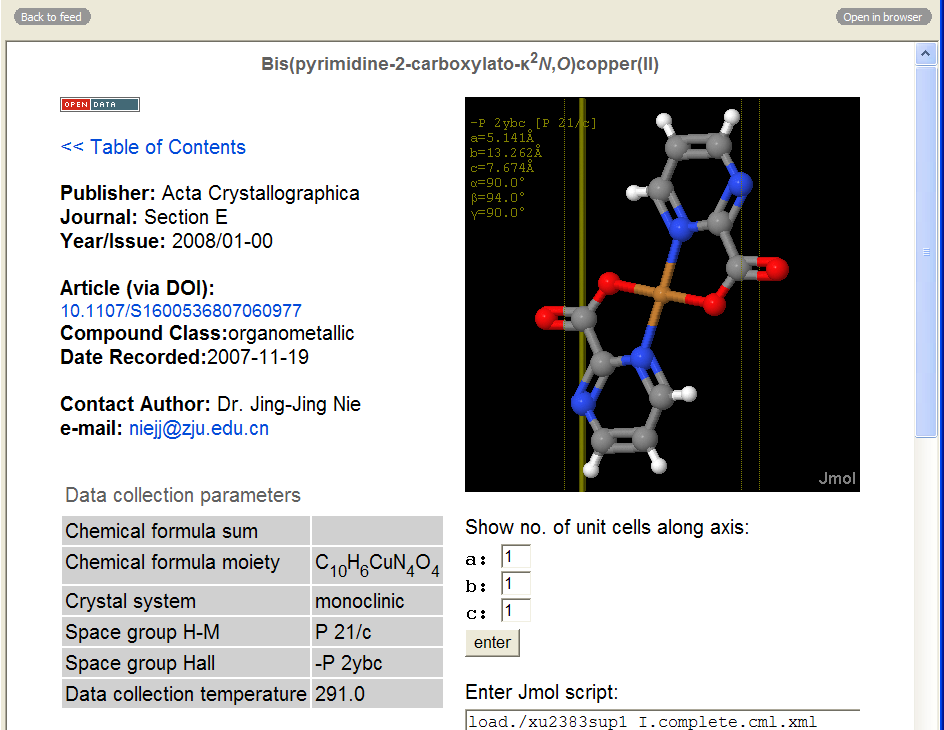Focus the unit cells b-axis field
The image size is (944, 730).
click(515, 584)
